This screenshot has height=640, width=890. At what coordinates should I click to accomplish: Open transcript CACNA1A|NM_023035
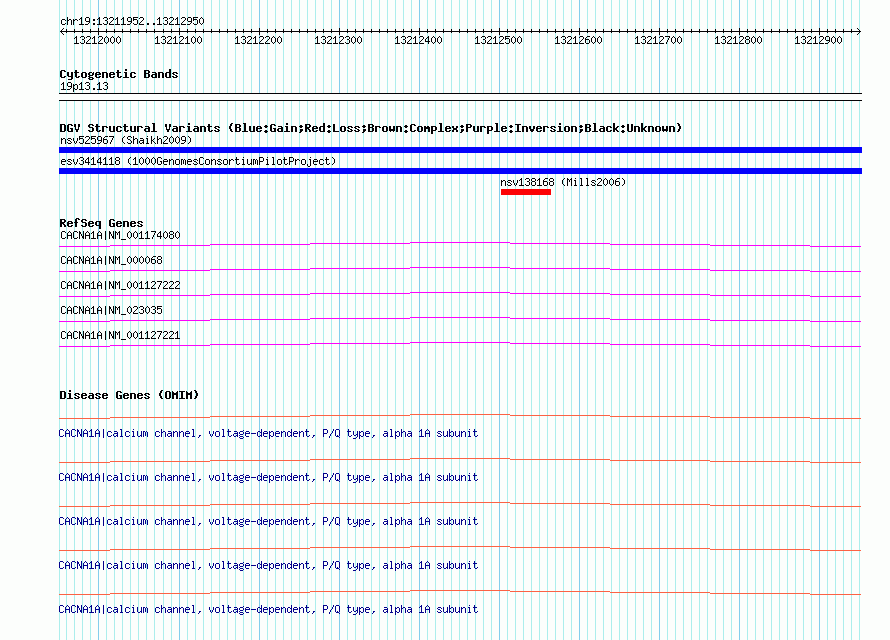point(111,310)
